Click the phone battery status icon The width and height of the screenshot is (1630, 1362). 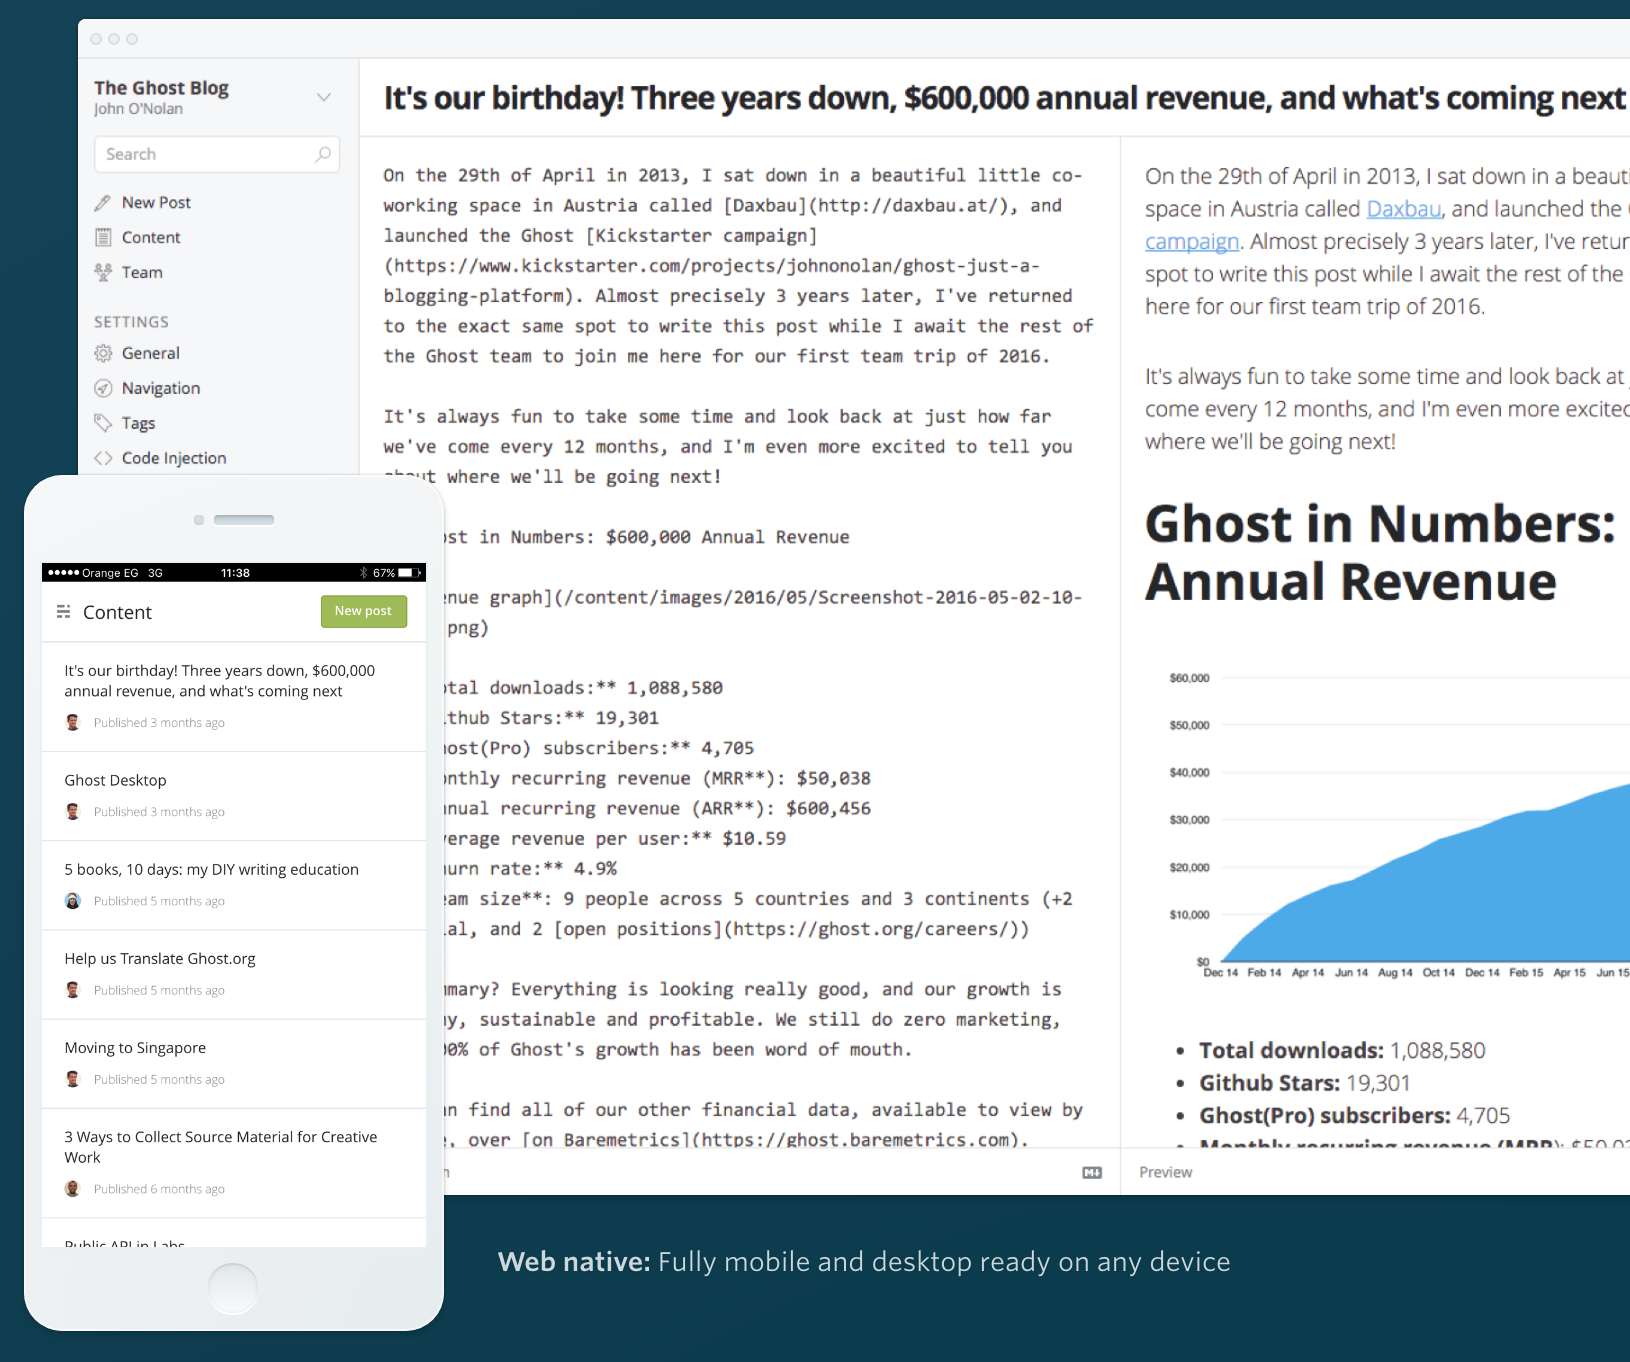[407, 573]
